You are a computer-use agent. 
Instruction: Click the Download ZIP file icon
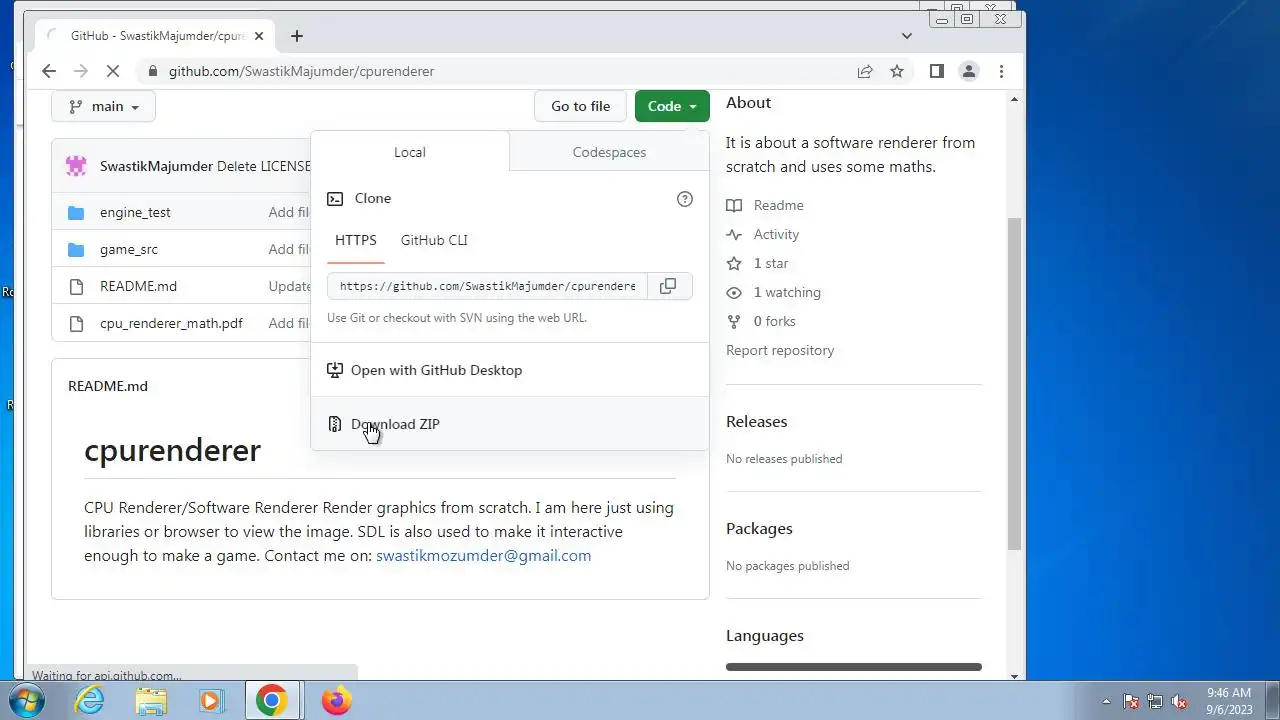coord(335,424)
